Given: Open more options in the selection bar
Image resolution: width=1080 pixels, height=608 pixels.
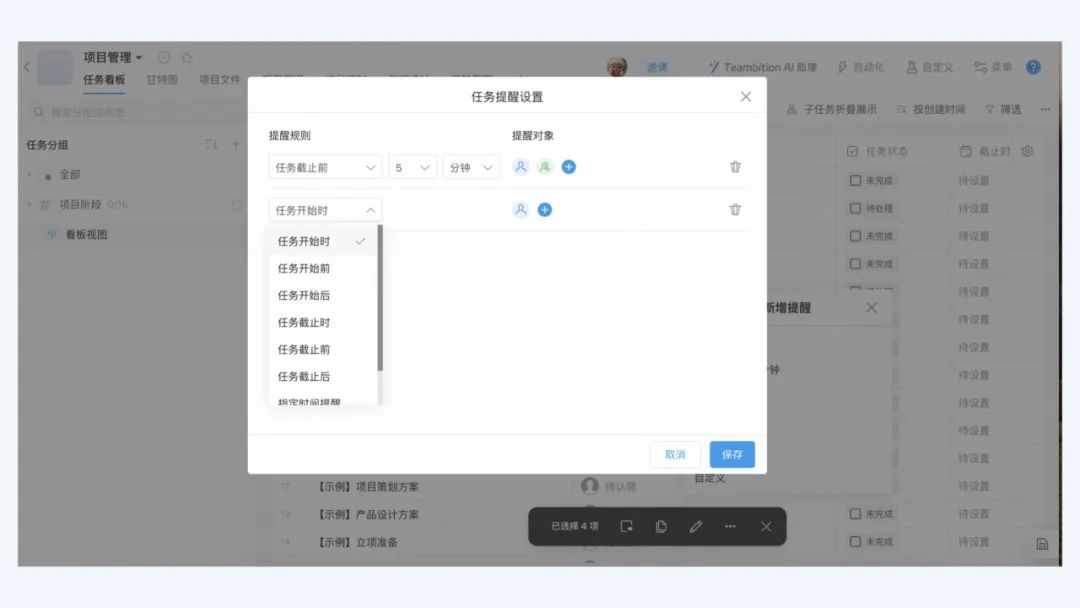Looking at the screenshot, I should click(x=730, y=527).
